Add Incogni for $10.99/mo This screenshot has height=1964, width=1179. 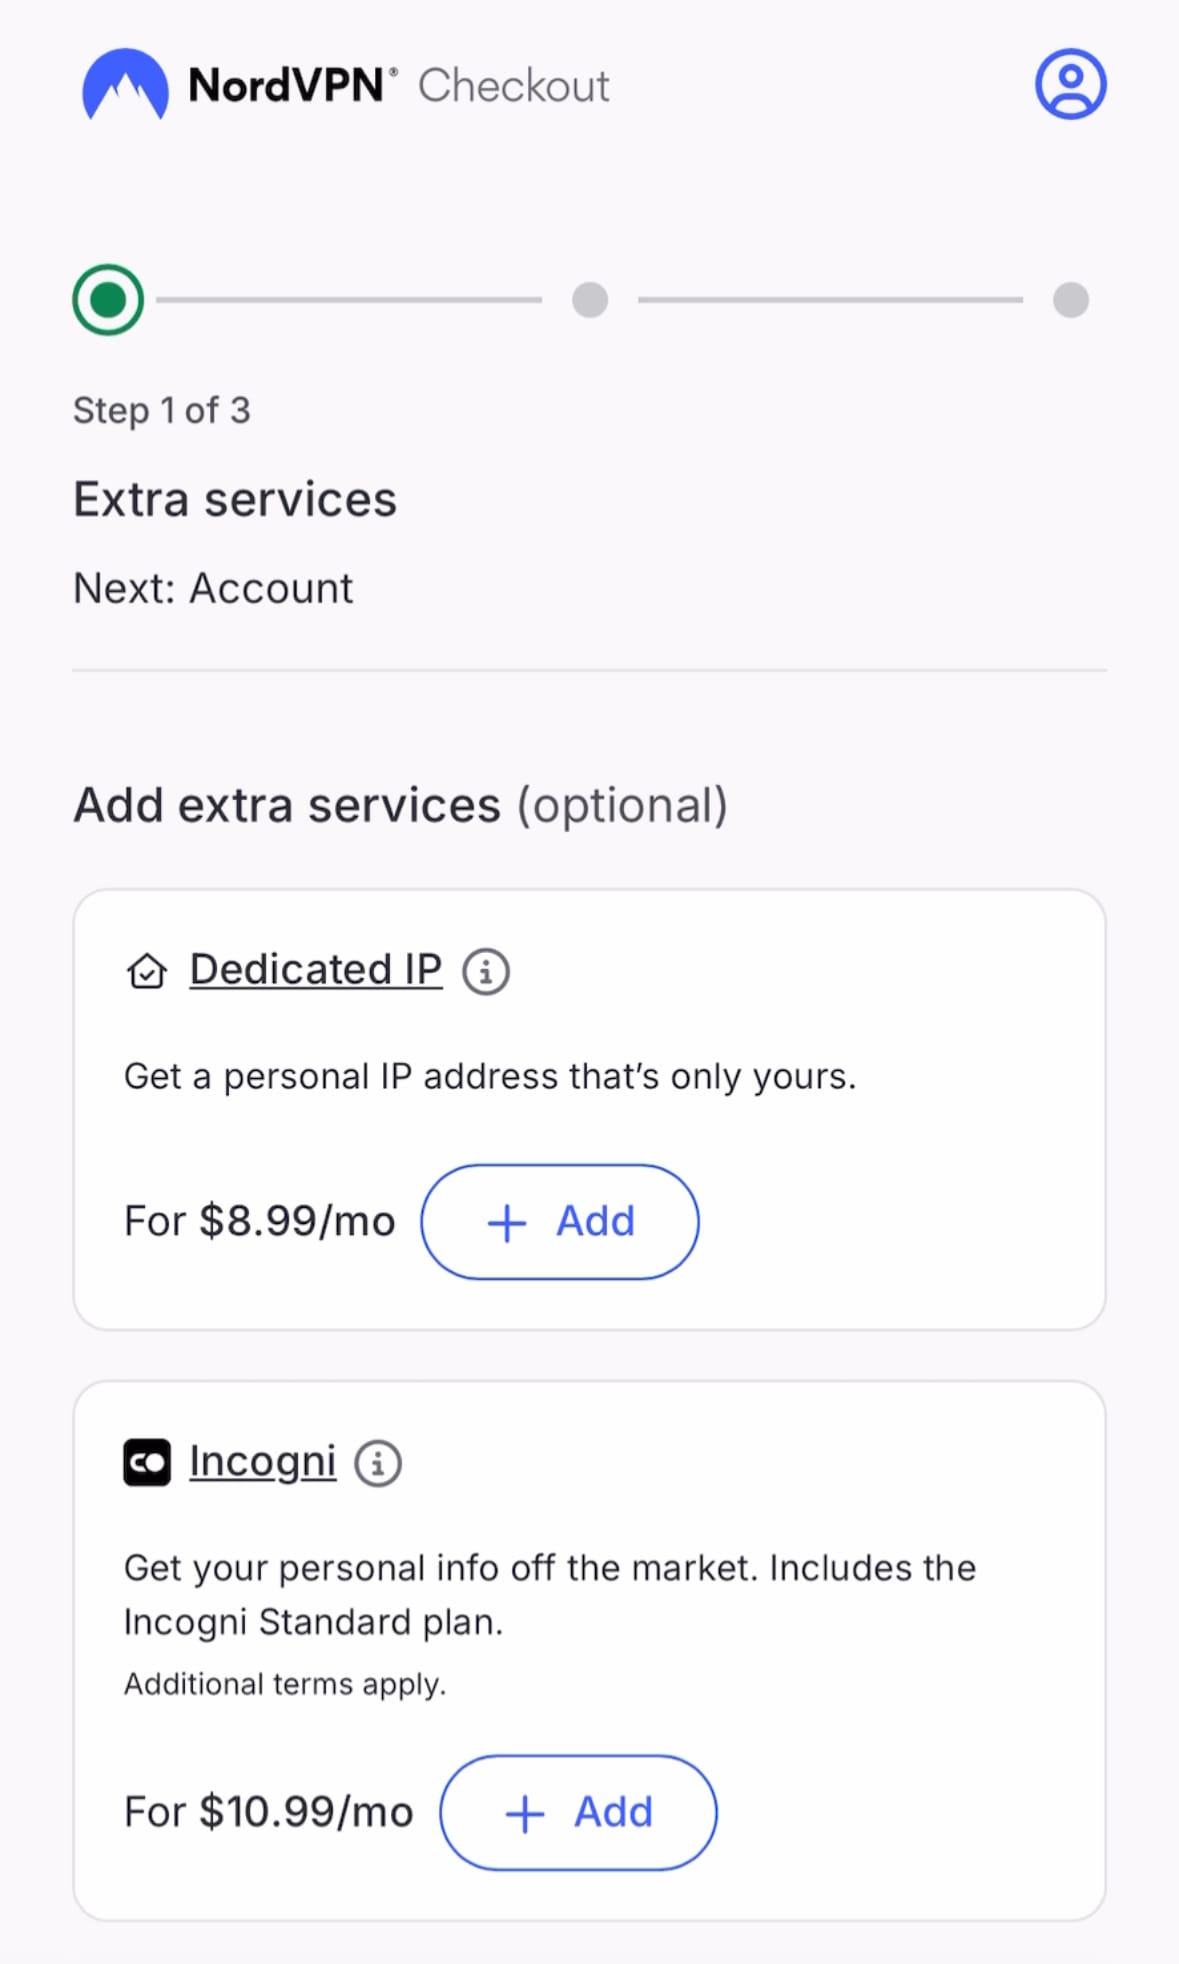point(578,1812)
